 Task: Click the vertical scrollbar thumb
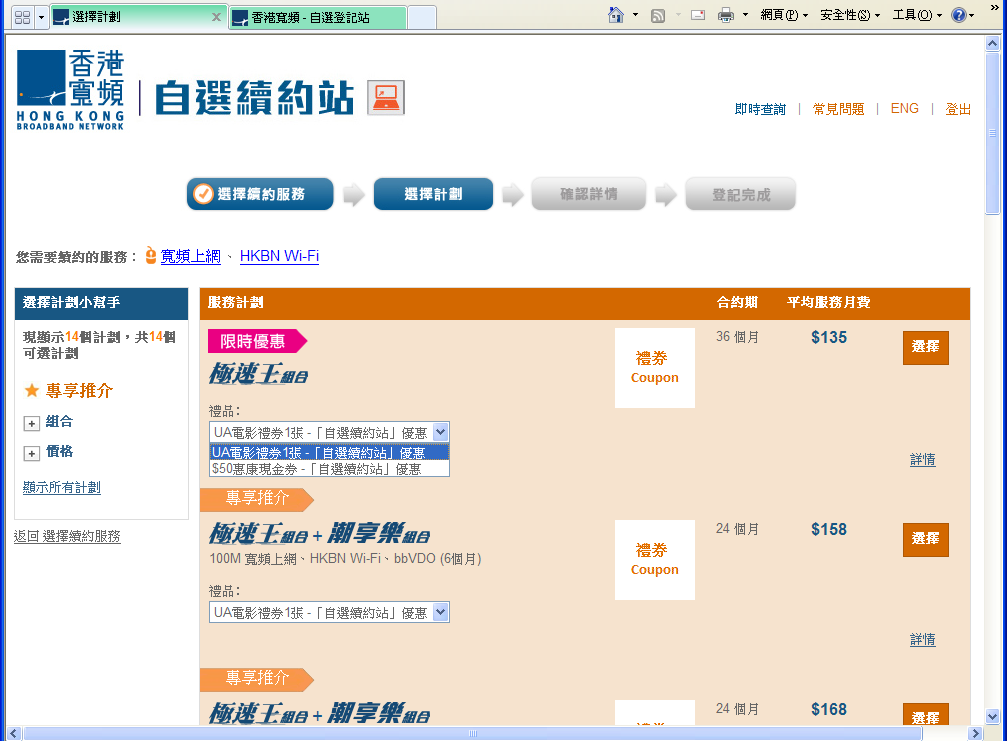click(993, 133)
